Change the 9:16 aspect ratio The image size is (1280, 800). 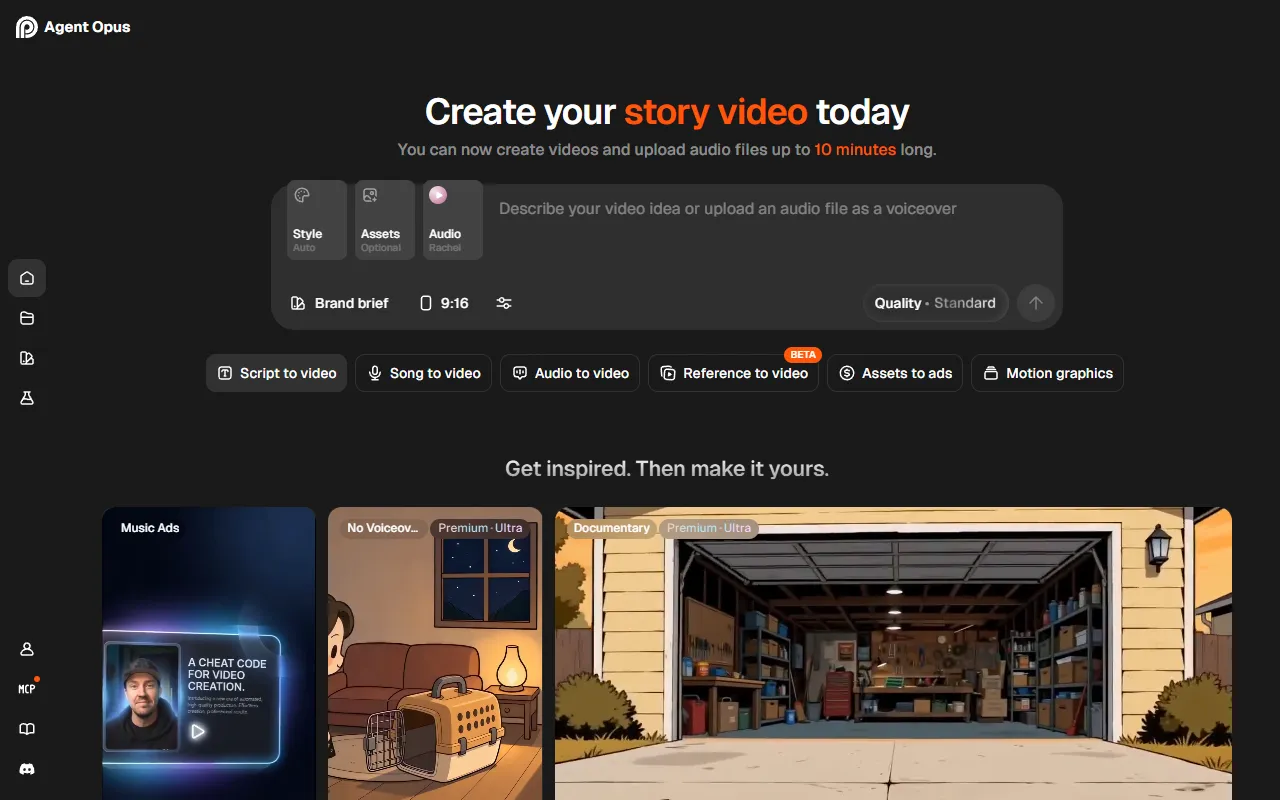tap(444, 303)
